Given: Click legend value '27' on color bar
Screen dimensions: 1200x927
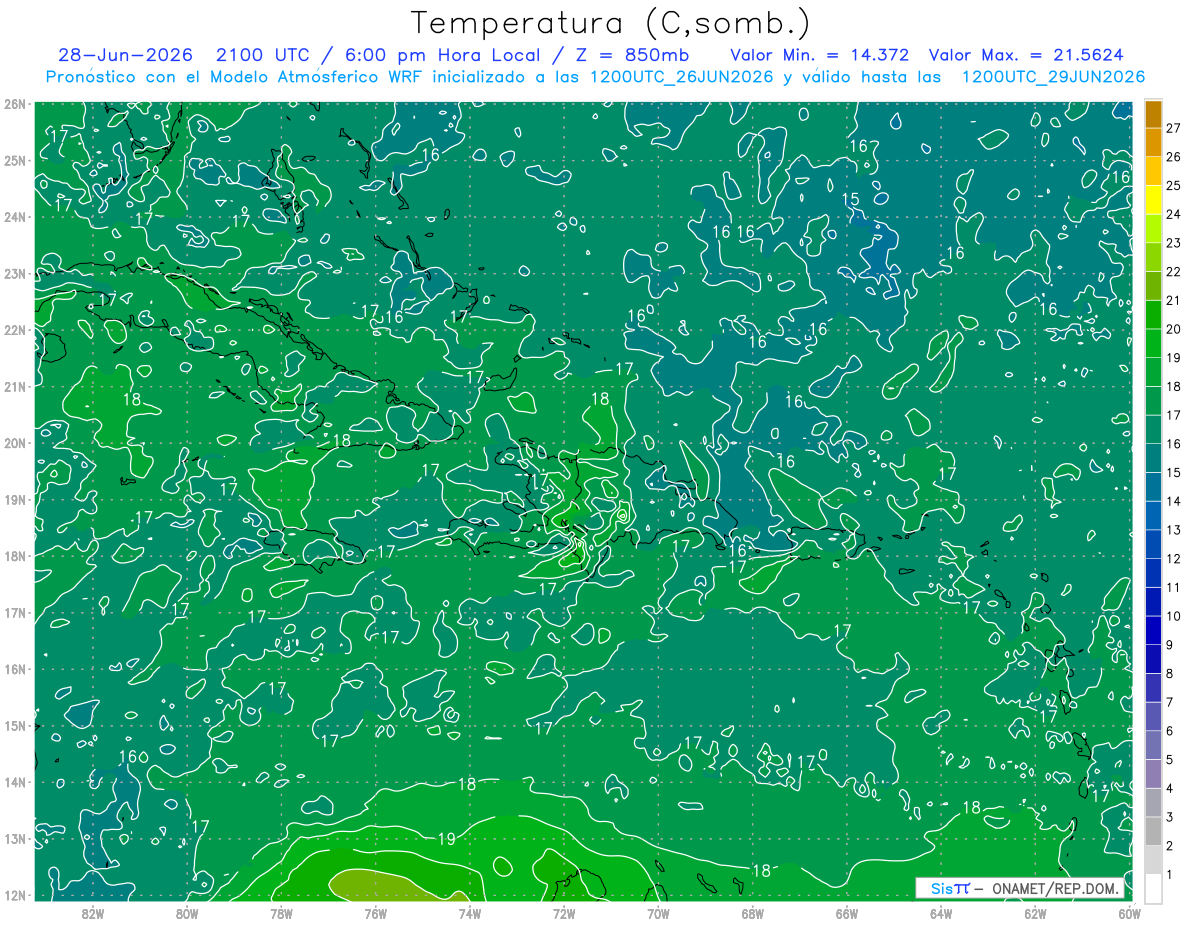Looking at the screenshot, I should (1173, 128).
